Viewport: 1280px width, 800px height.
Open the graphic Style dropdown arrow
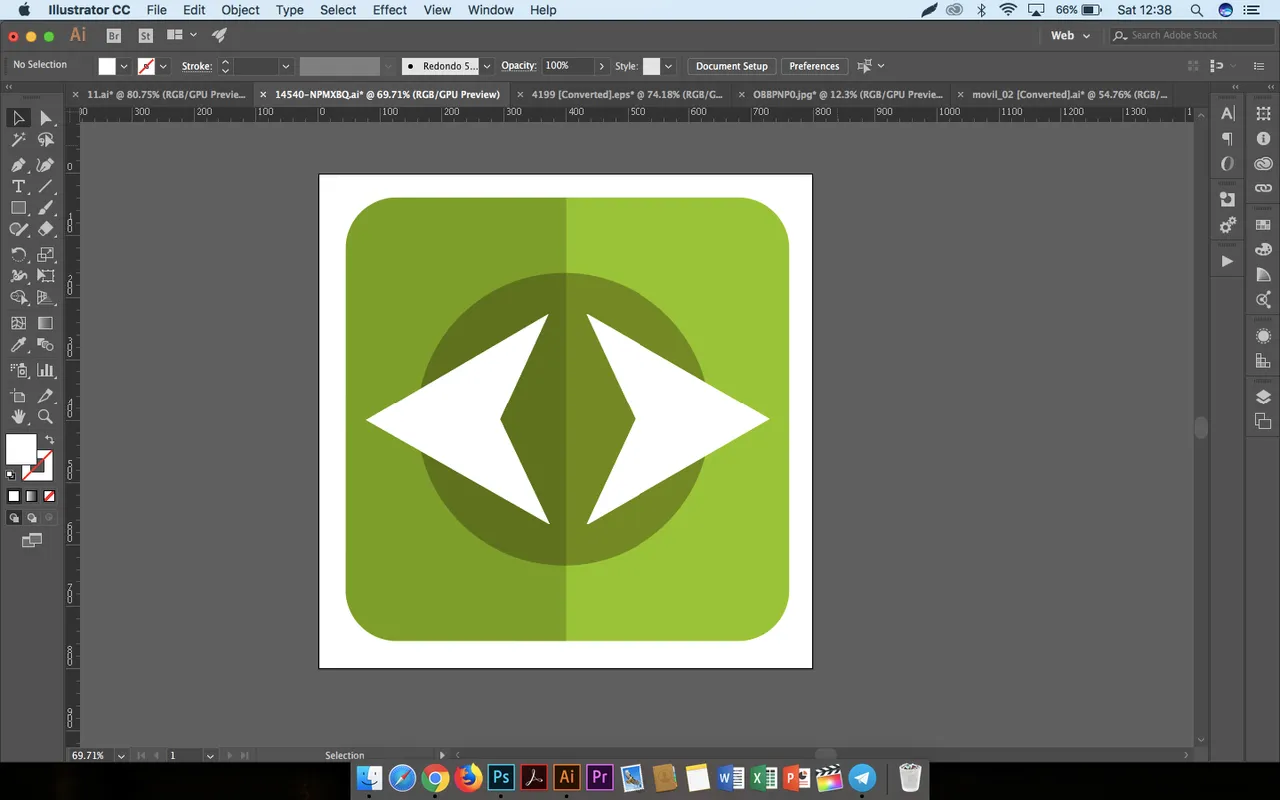669,66
